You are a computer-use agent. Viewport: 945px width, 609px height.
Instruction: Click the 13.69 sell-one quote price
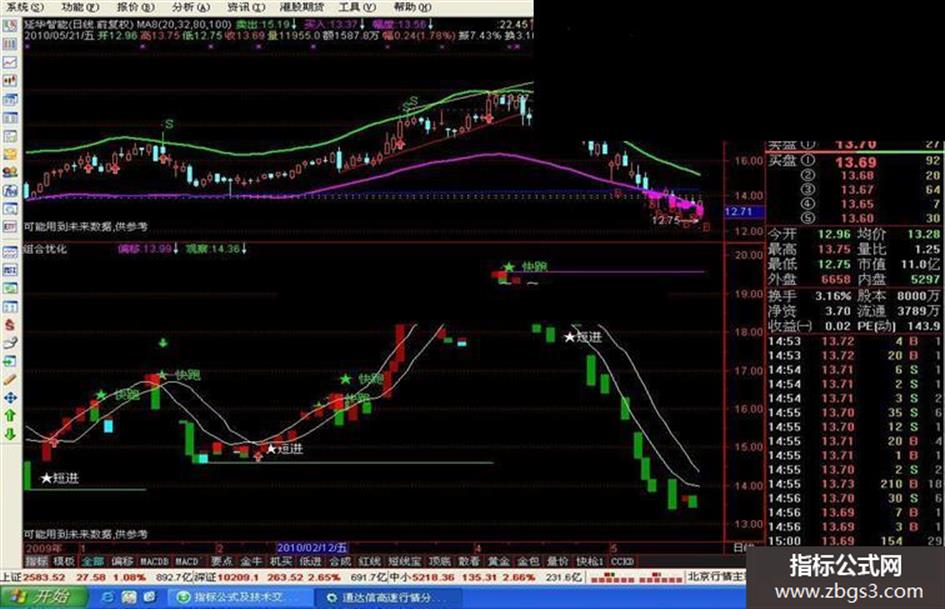[x=855, y=162]
